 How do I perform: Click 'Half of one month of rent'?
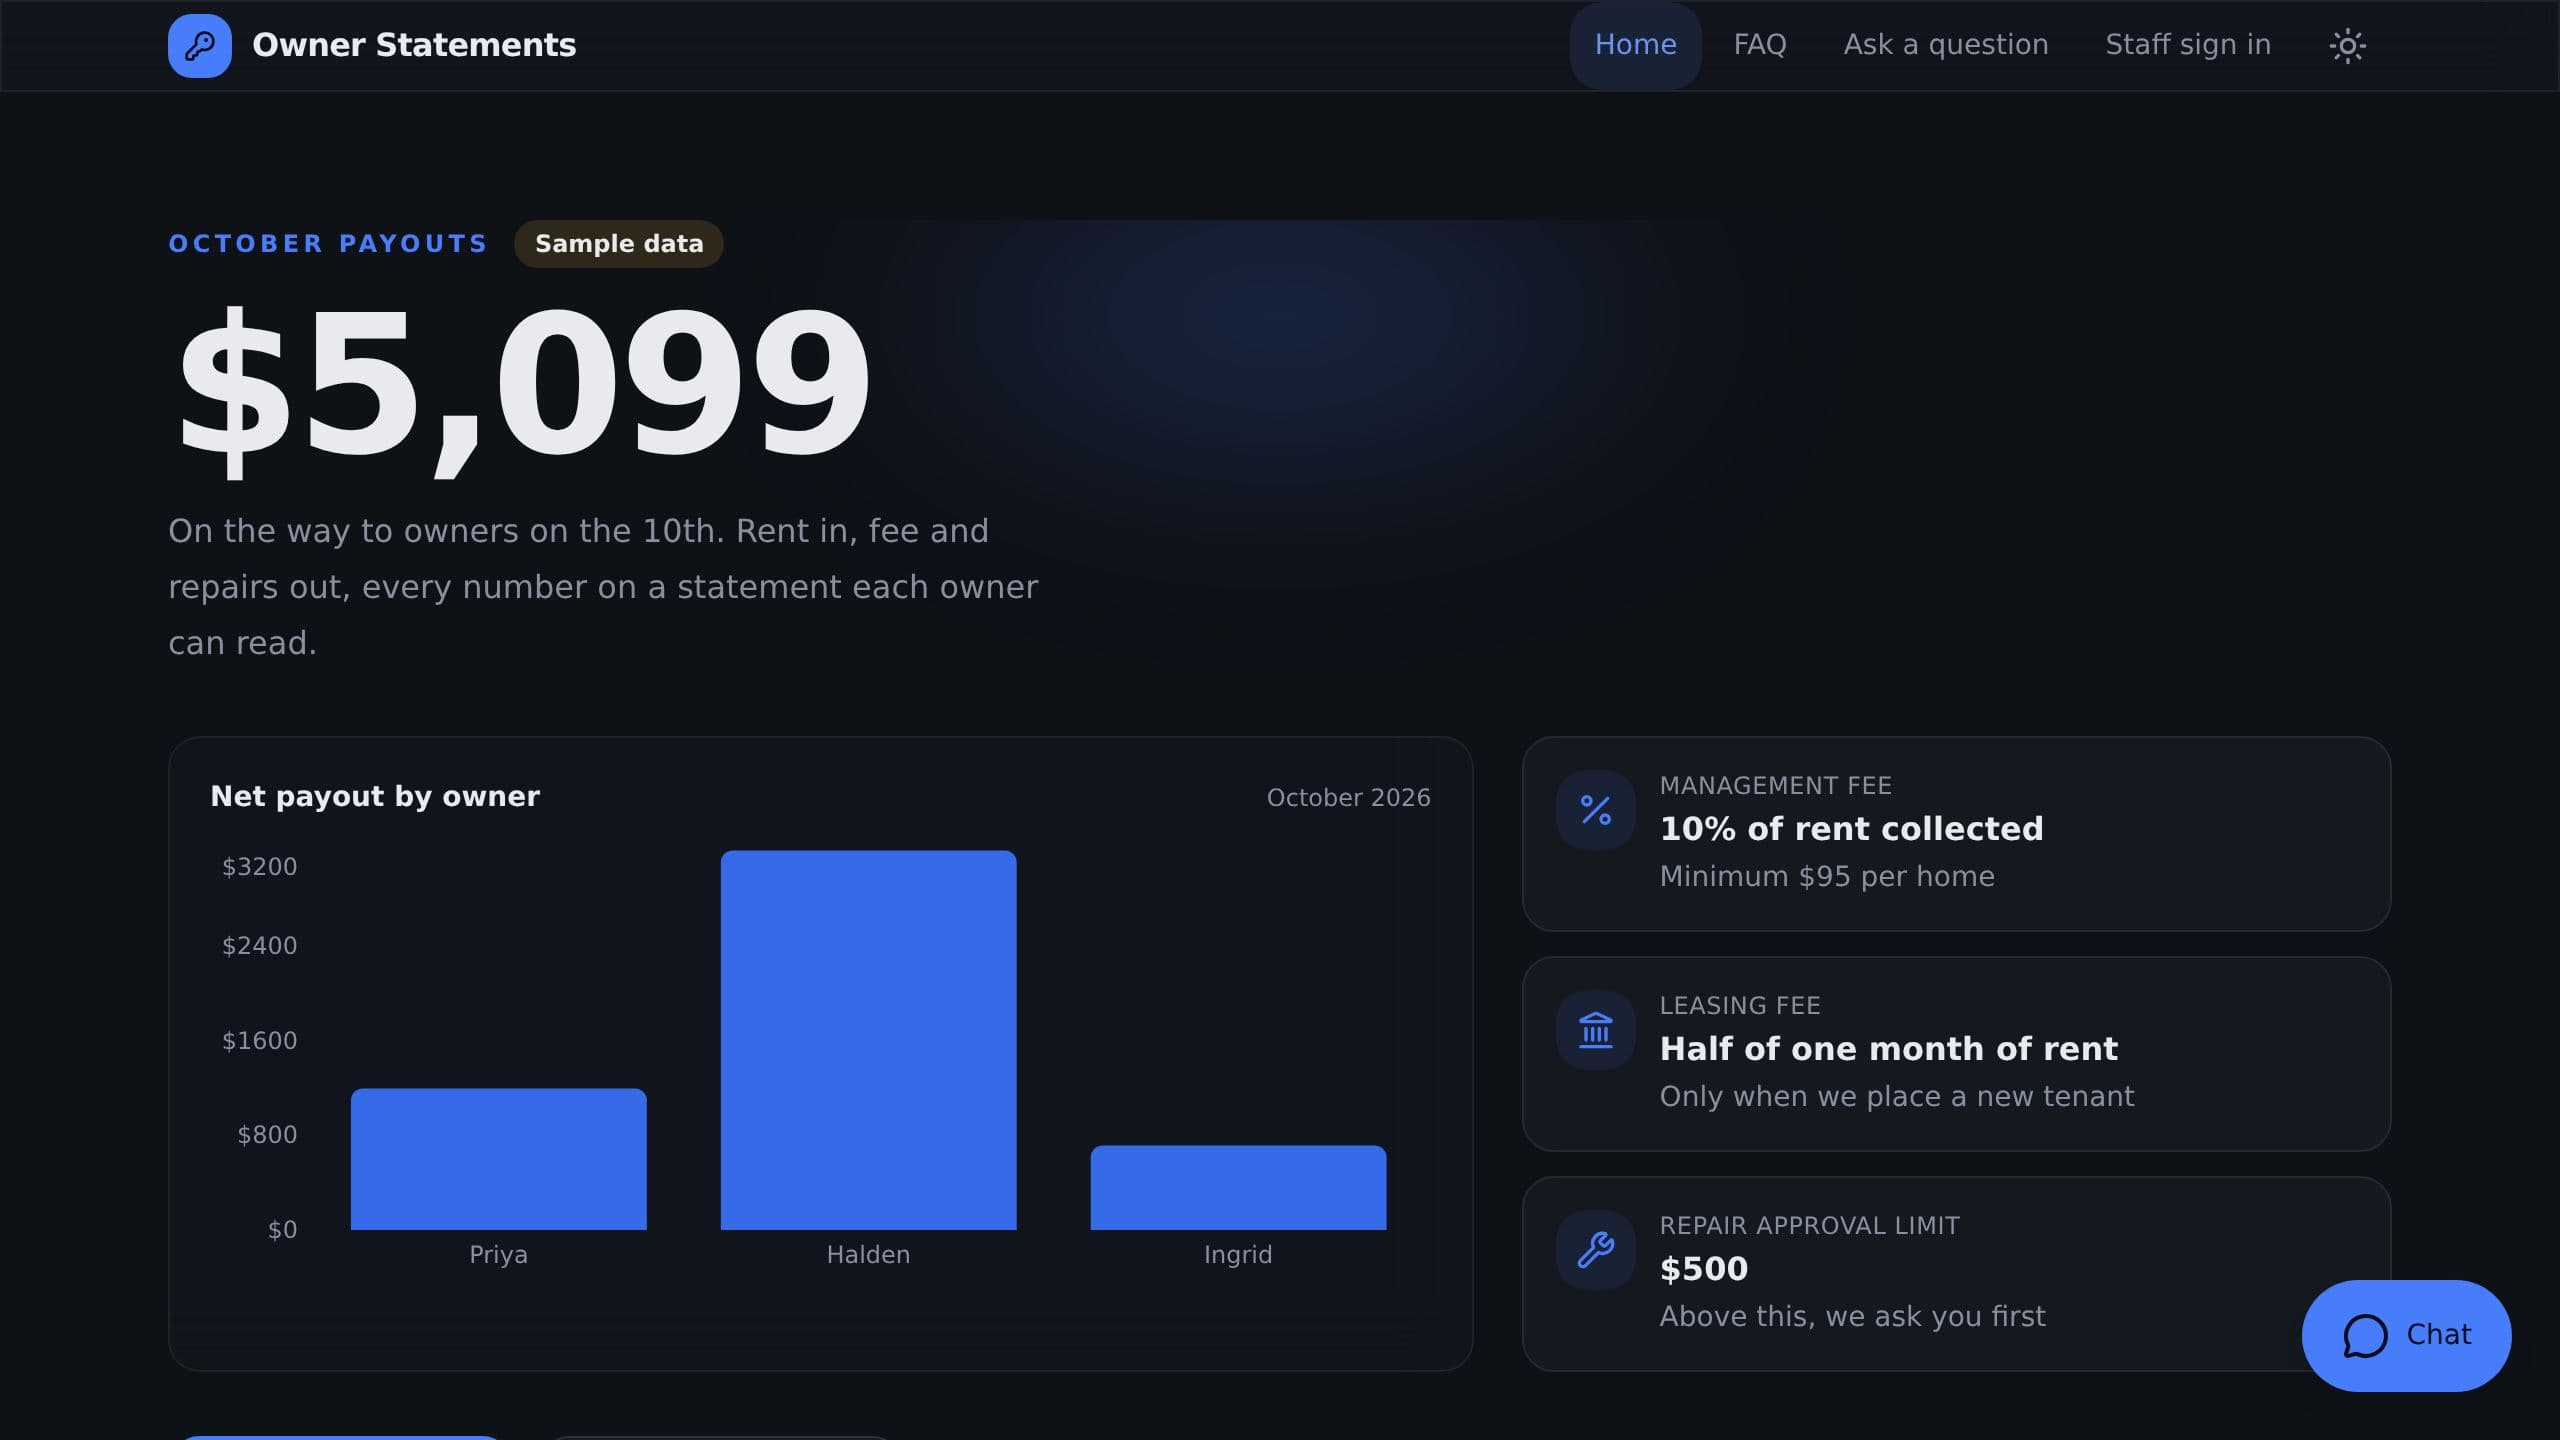pos(1888,1049)
